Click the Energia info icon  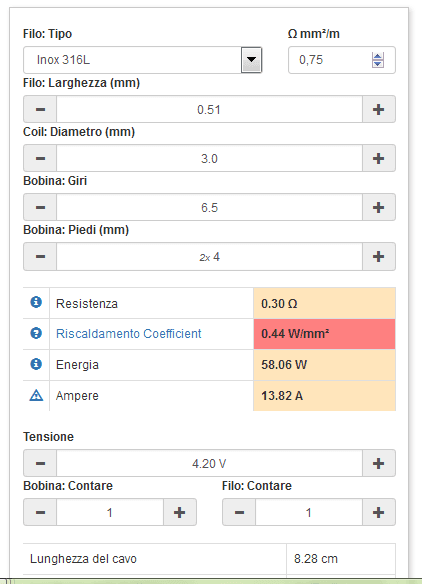[36, 364]
